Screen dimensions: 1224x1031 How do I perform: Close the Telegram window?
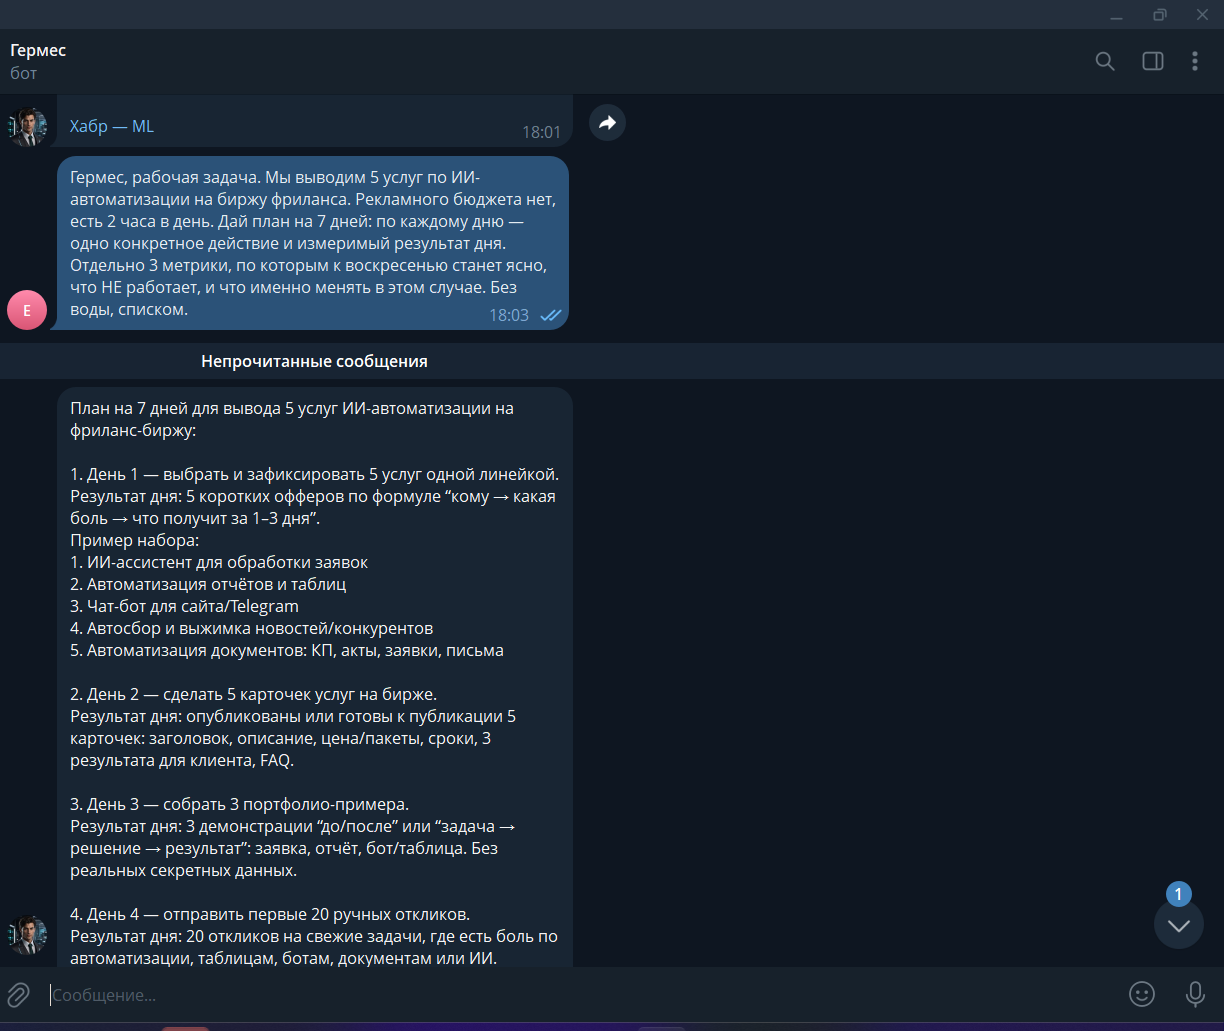click(1202, 14)
